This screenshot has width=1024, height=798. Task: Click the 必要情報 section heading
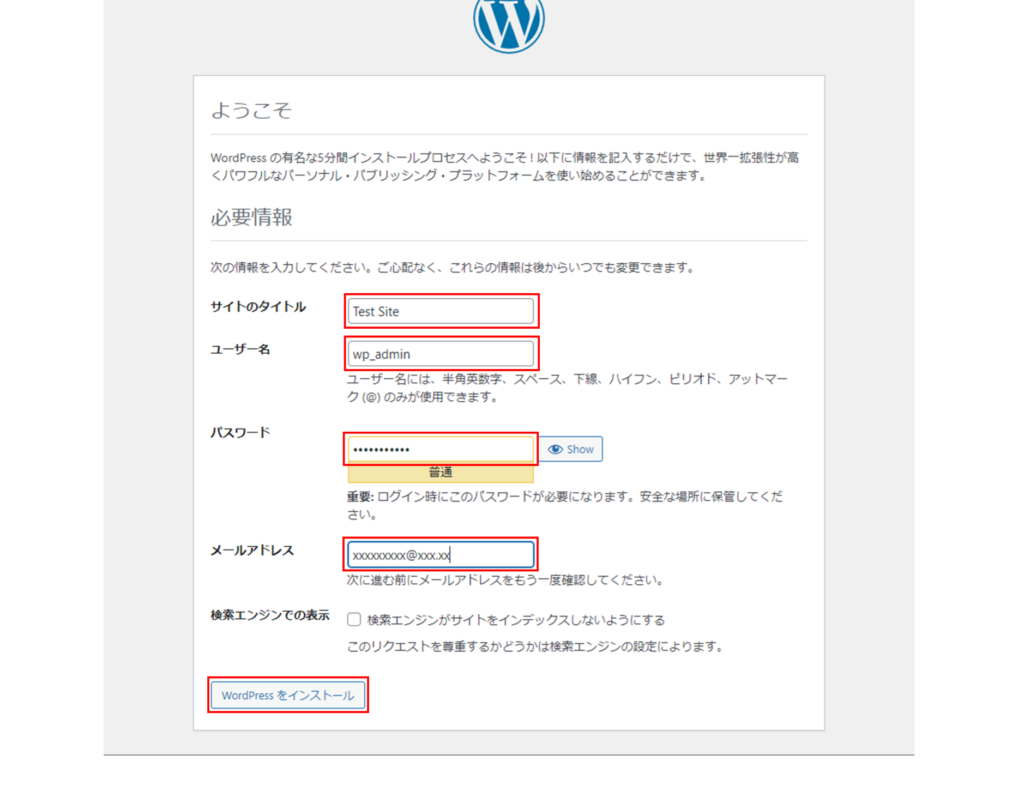[251, 217]
